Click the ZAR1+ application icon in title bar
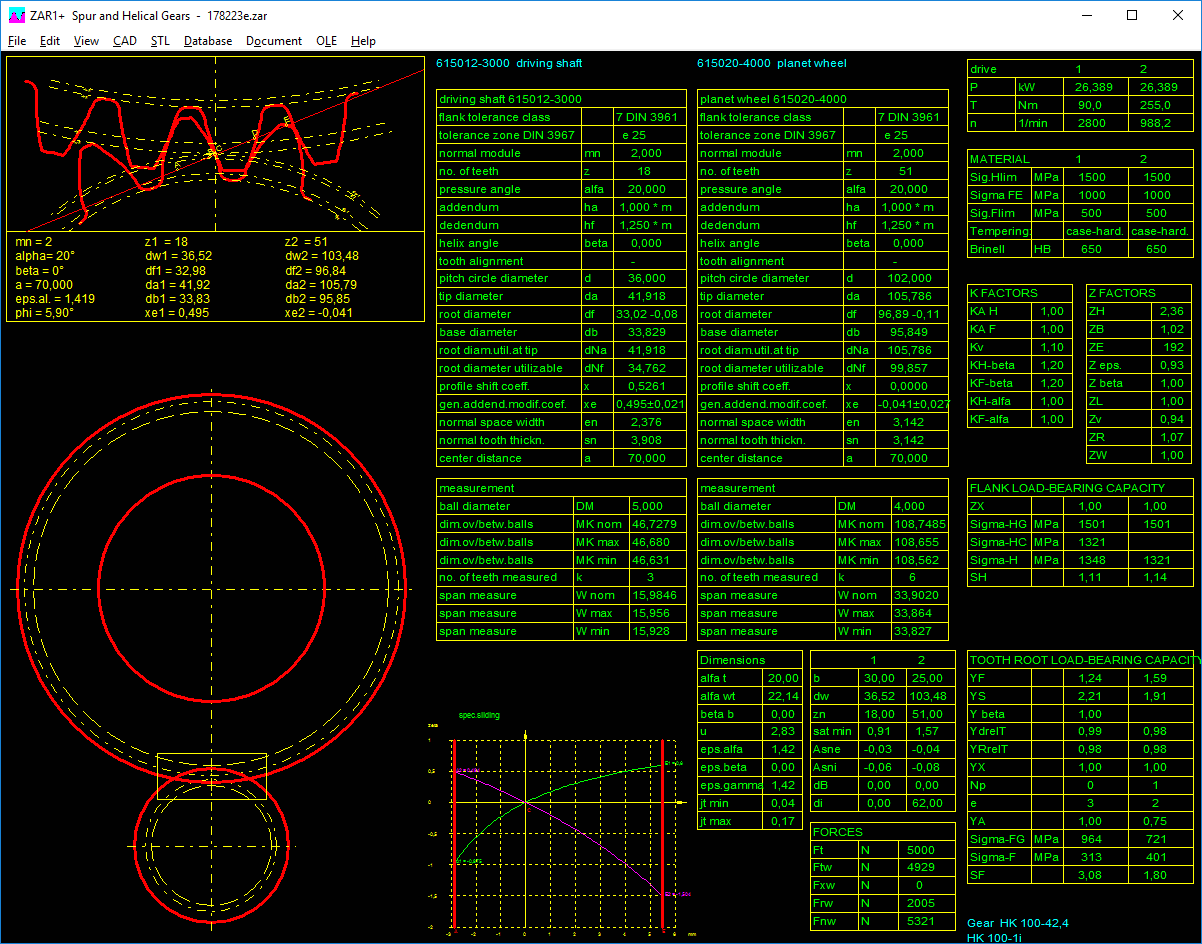 point(16,16)
